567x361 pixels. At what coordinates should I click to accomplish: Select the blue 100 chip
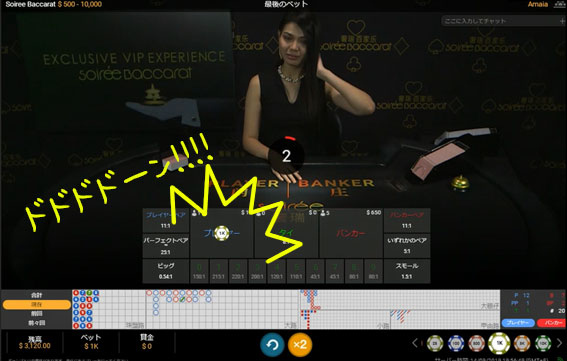coord(456,343)
